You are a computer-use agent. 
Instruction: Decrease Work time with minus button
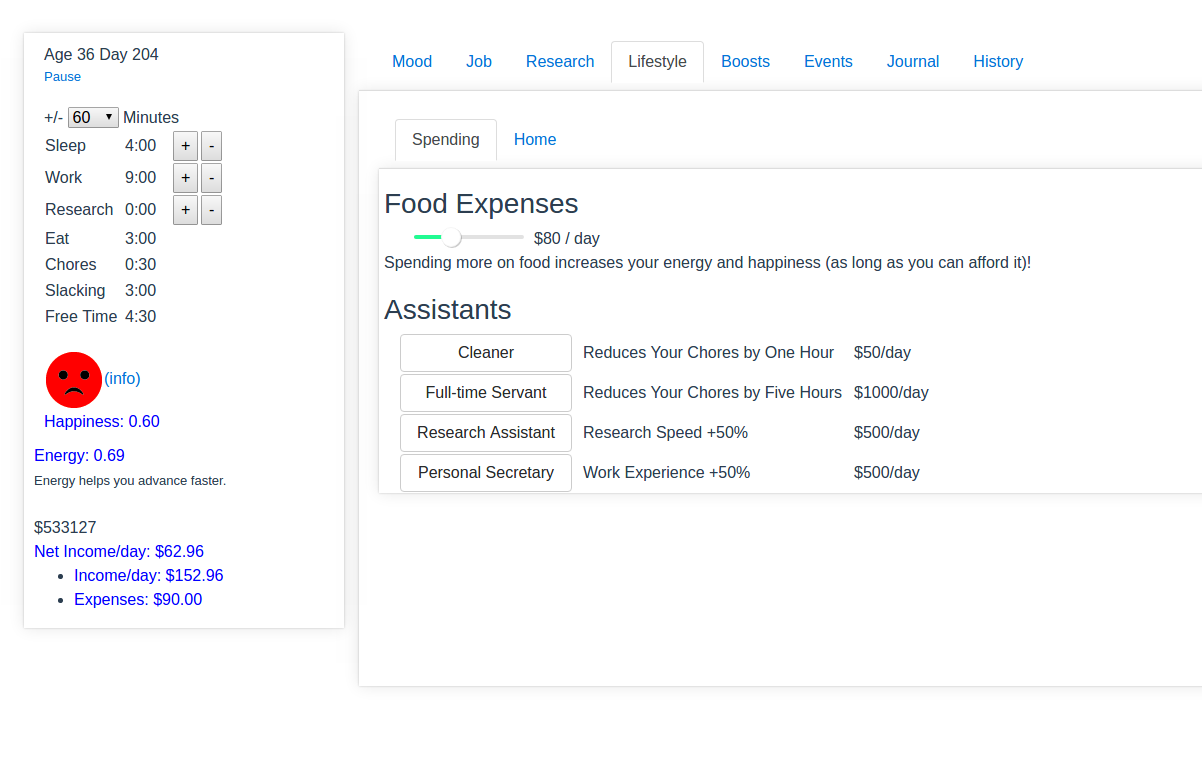tap(211, 178)
